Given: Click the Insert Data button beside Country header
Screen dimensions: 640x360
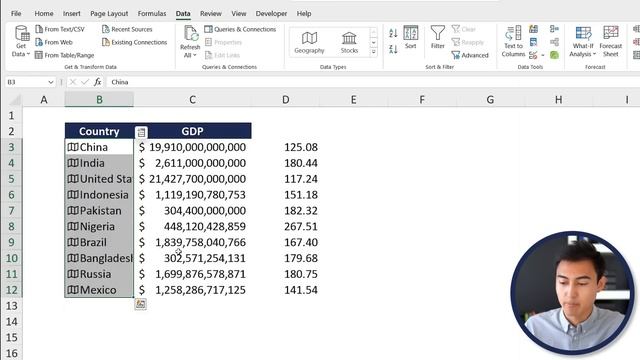Looking at the screenshot, I should click(141, 132).
